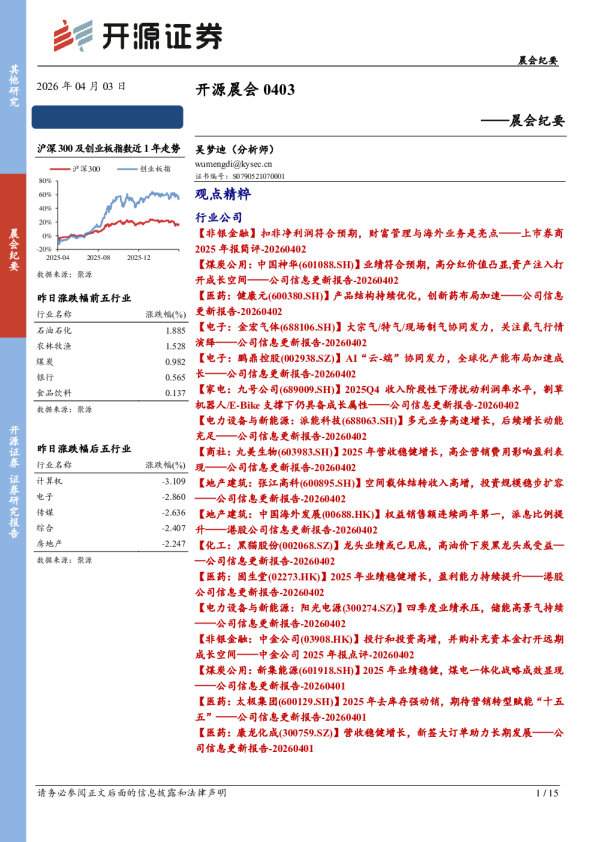Click the heading 沪深300及创业板指数近1年走势
Image resolution: width=595 pixels, height=842 pixels.
(x=109, y=149)
